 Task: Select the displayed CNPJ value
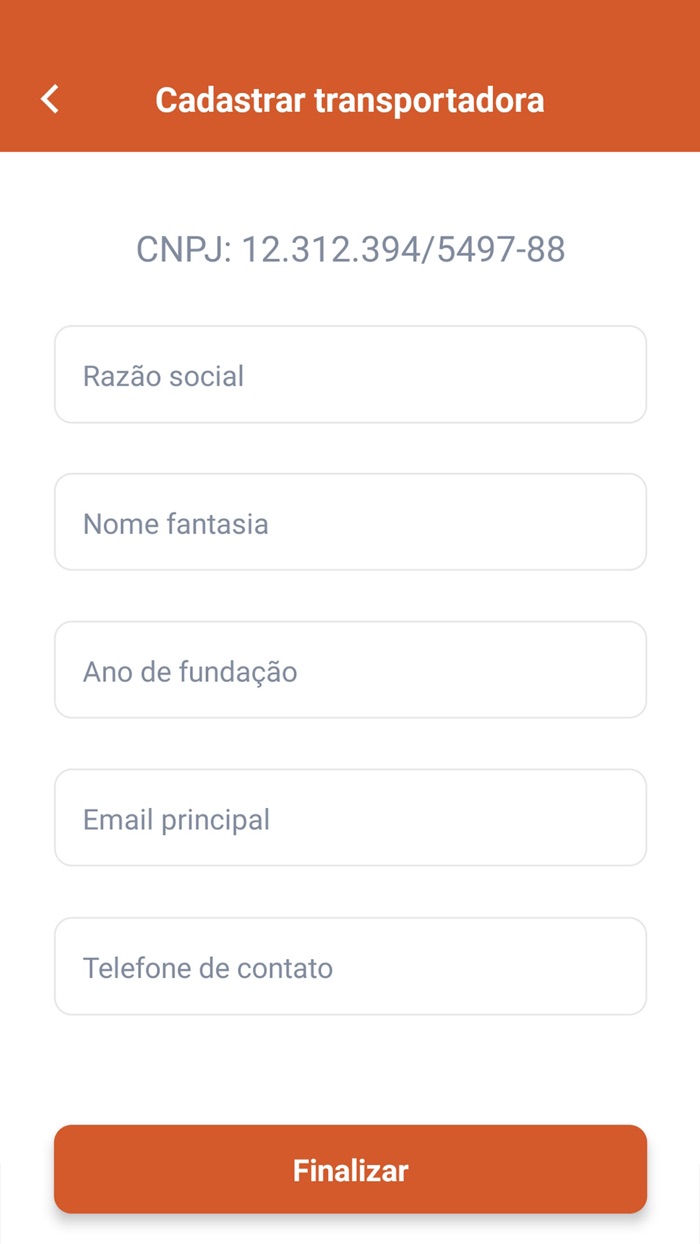[x=350, y=248]
